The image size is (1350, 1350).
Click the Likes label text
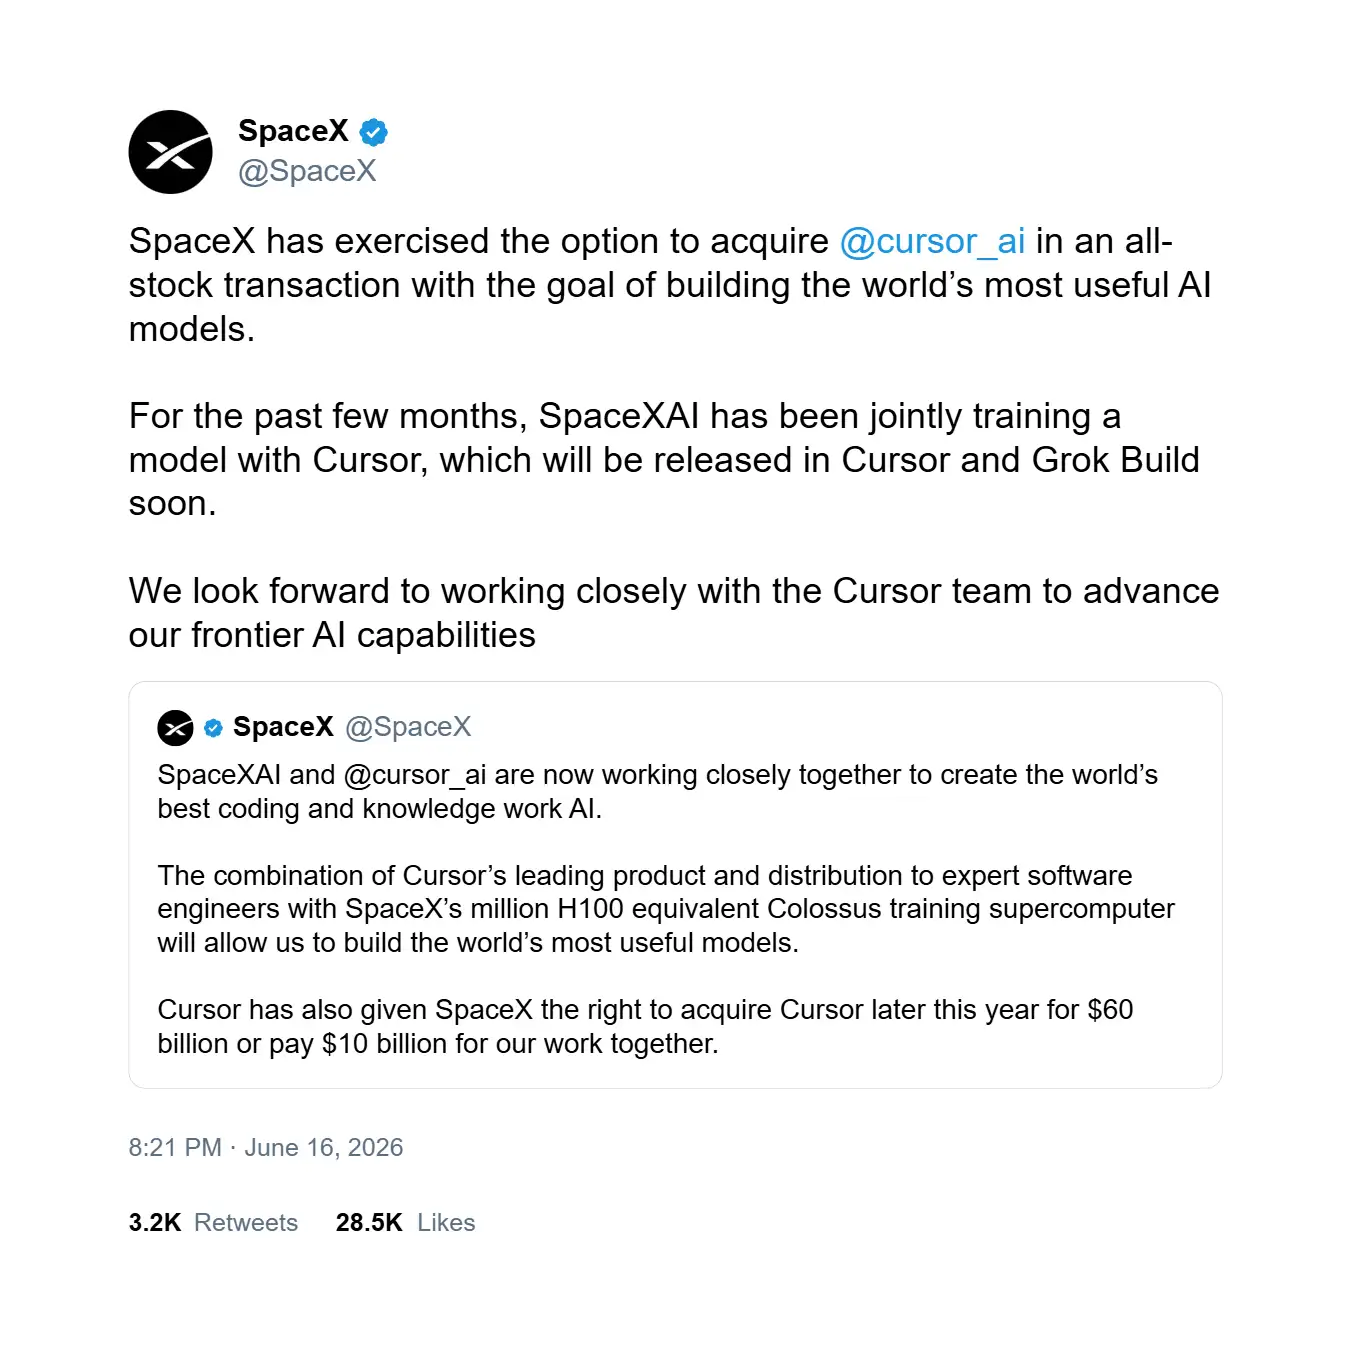[x=446, y=1222]
